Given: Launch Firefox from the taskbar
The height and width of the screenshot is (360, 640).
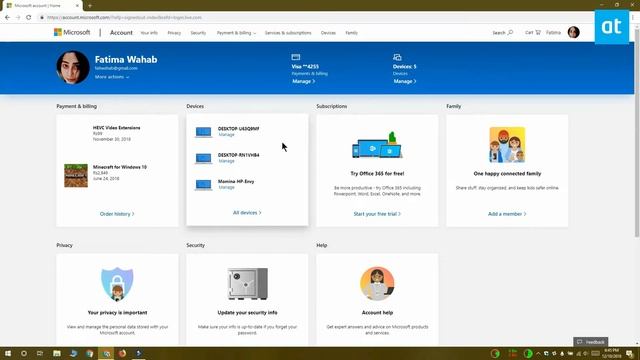Looking at the screenshot, I should pos(122,353).
